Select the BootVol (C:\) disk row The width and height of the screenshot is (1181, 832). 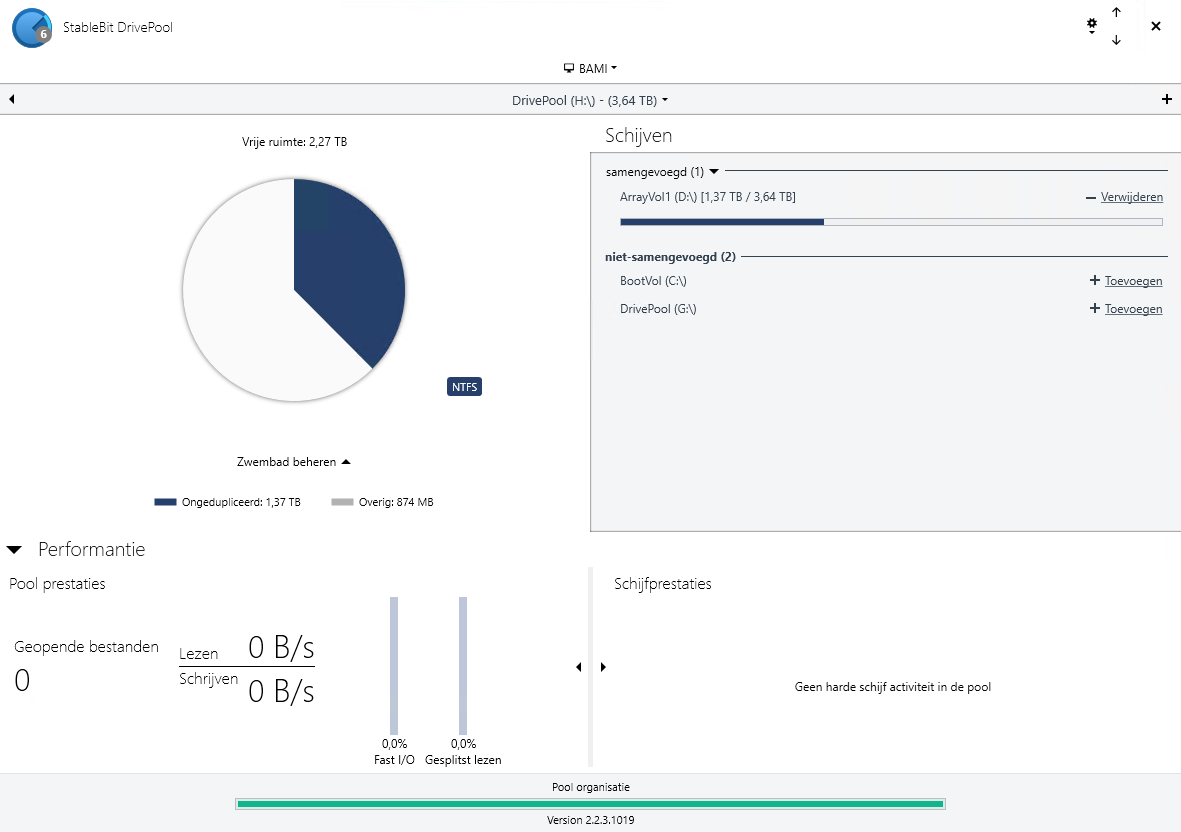pyautogui.click(x=653, y=281)
